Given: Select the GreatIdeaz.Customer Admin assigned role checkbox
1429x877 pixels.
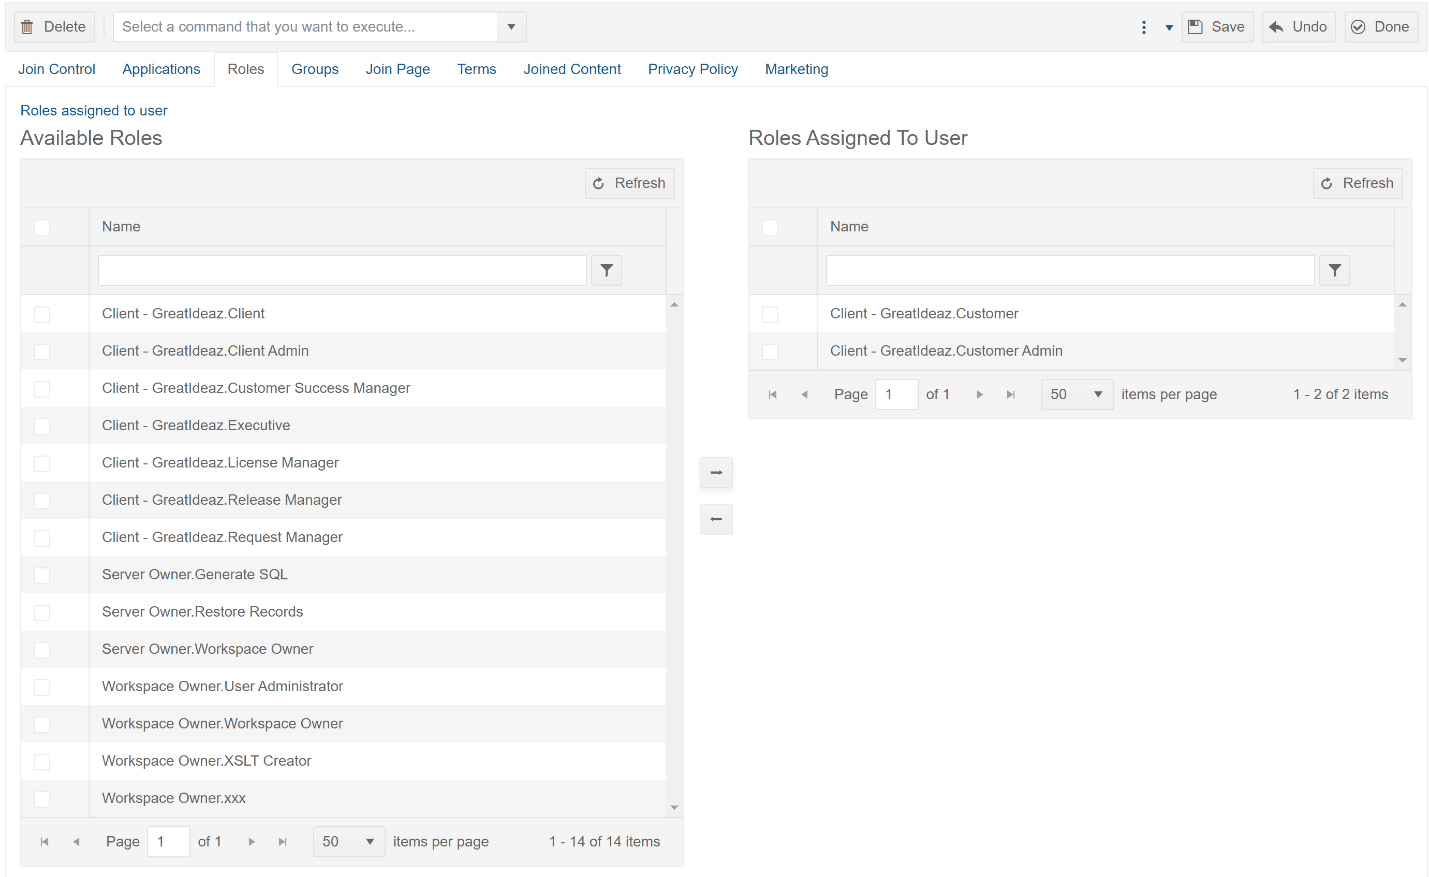Looking at the screenshot, I should [x=770, y=352].
